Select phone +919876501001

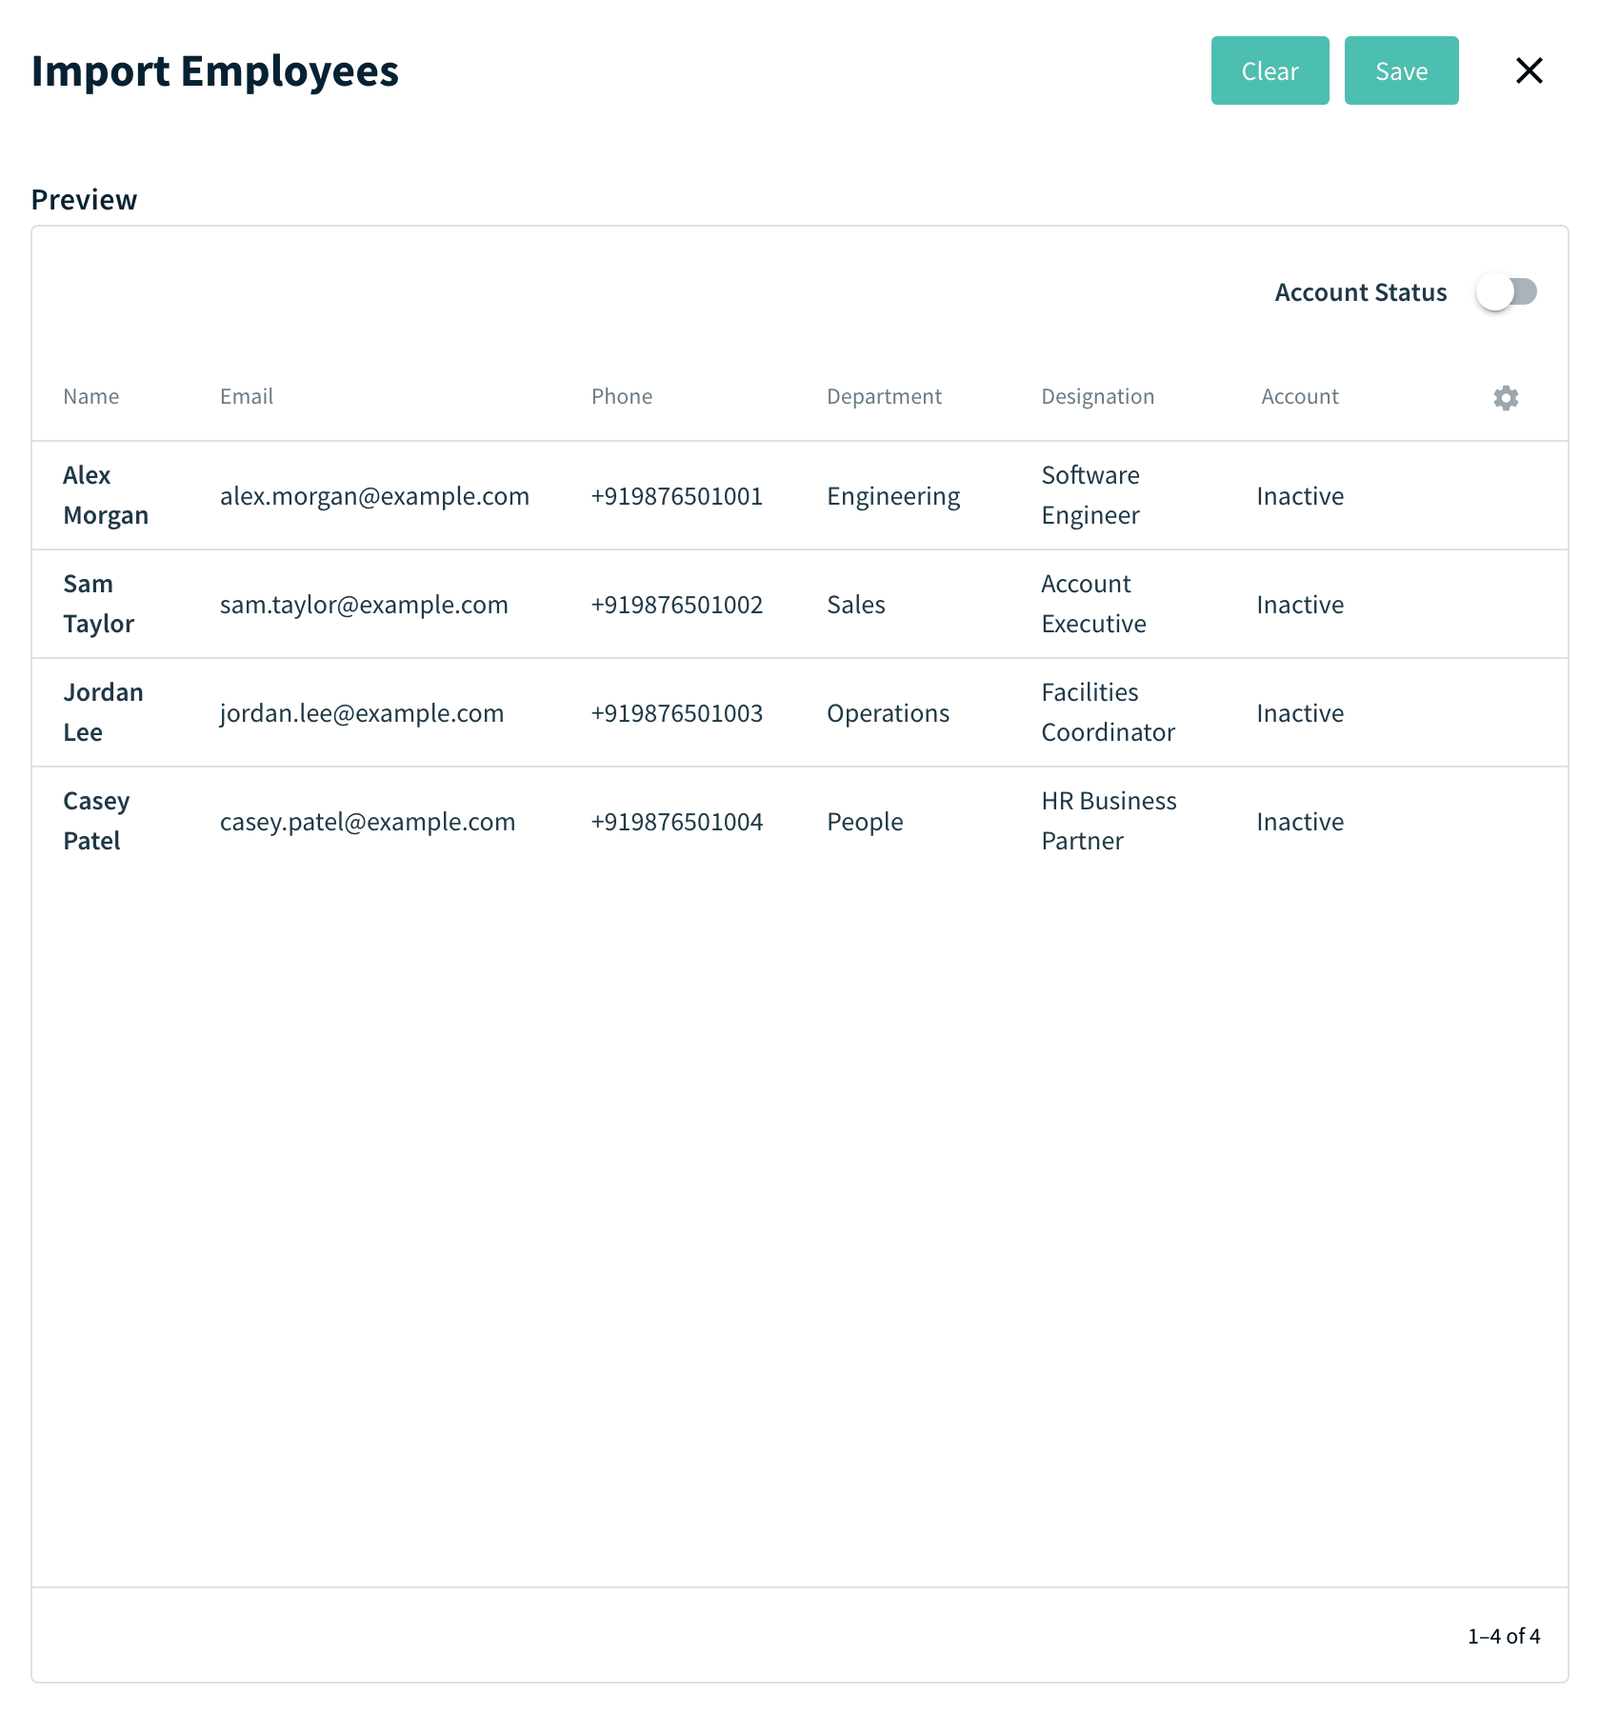(x=677, y=496)
